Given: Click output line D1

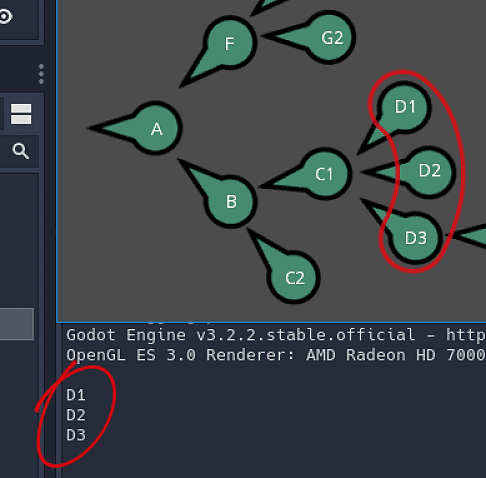Looking at the screenshot, I should tap(76, 395).
